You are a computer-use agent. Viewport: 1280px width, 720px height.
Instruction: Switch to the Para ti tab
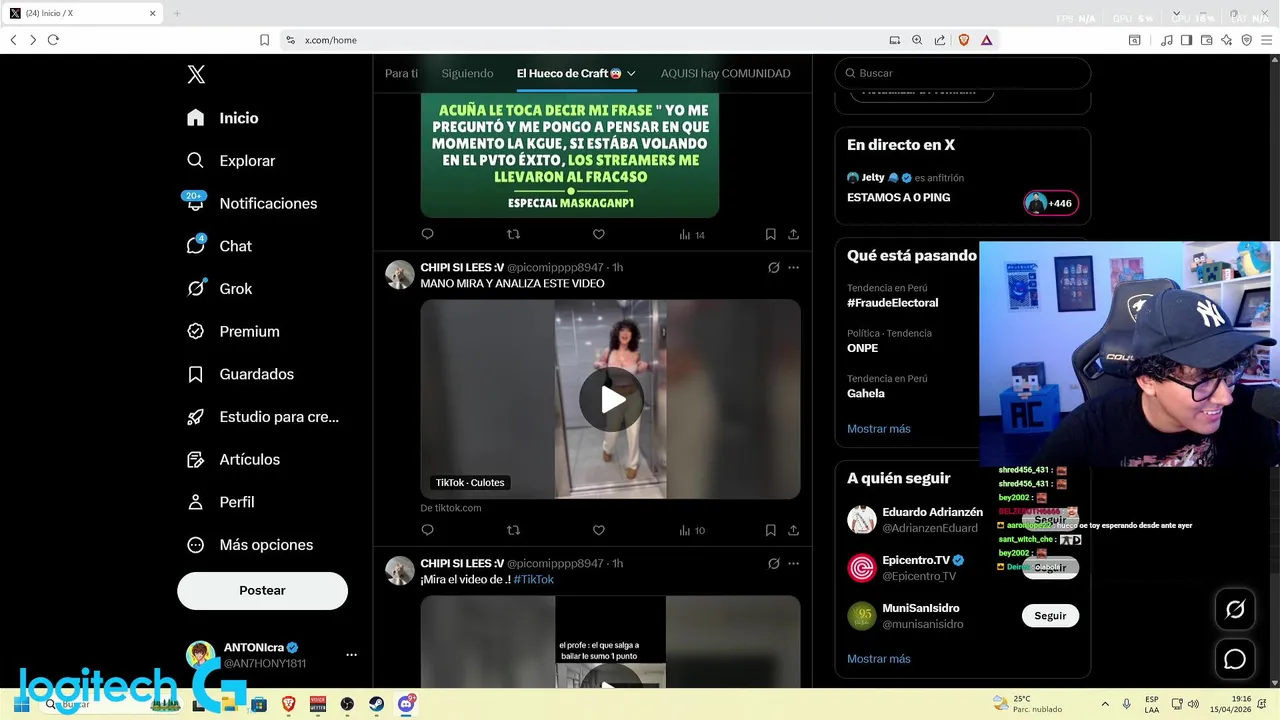401,73
